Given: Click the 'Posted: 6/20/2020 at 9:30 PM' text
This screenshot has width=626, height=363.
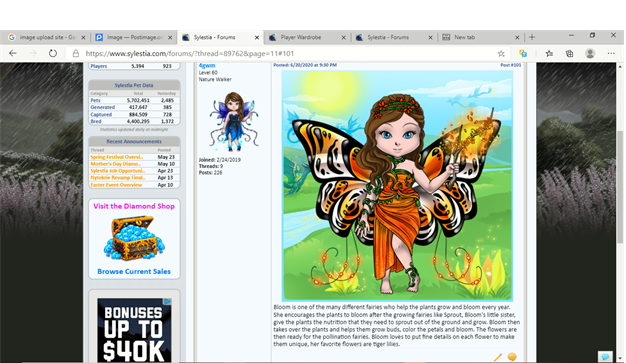Looking at the screenshot, I should [x=305, y=65].
